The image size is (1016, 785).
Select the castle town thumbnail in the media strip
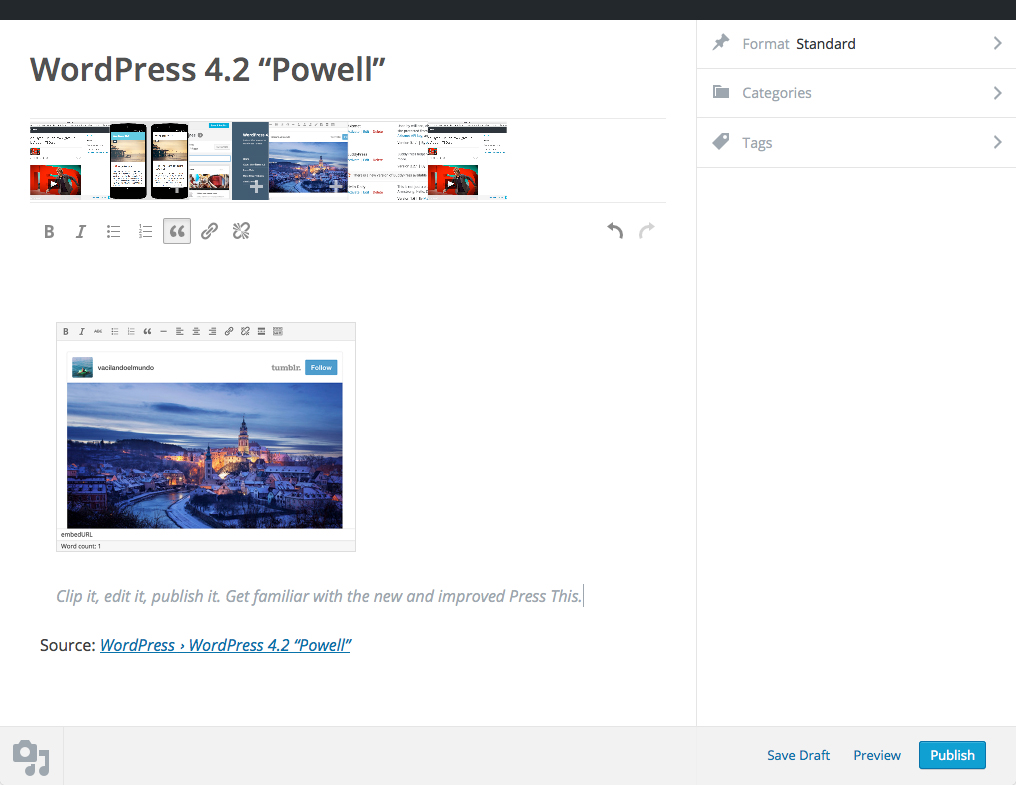pyautogui.click(x=308, y=161)
